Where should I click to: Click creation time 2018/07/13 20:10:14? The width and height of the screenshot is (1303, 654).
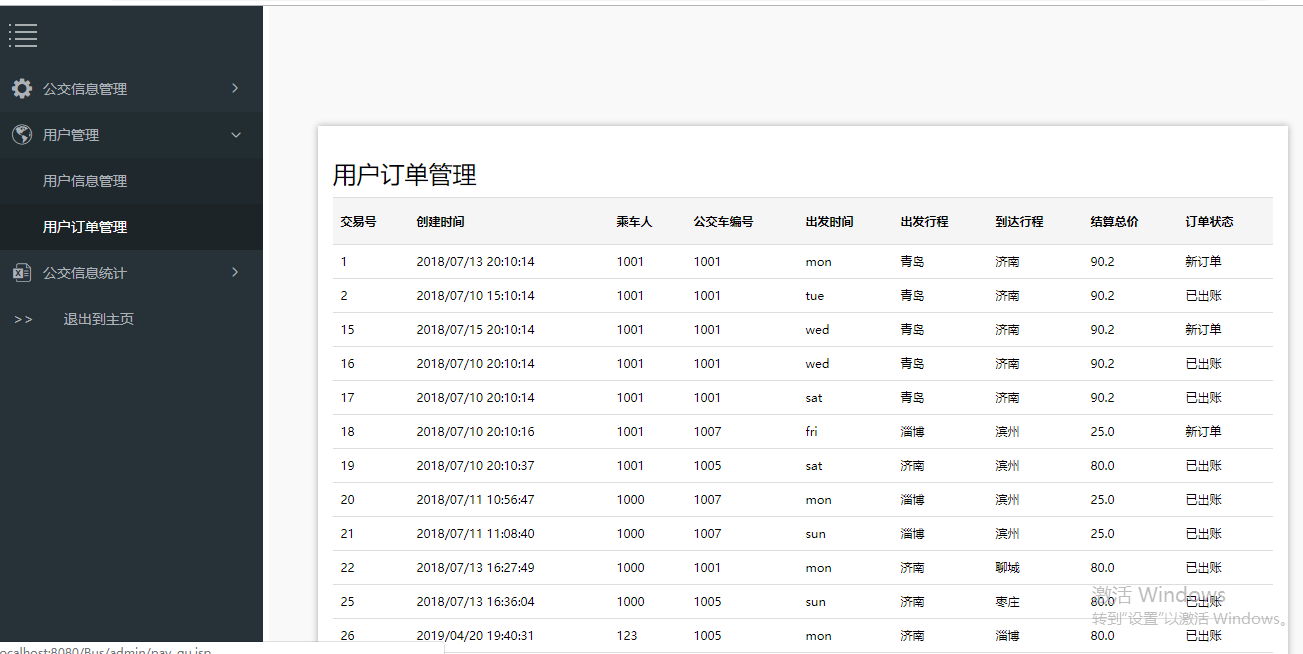pyautogui.click(x=475, y=262)
